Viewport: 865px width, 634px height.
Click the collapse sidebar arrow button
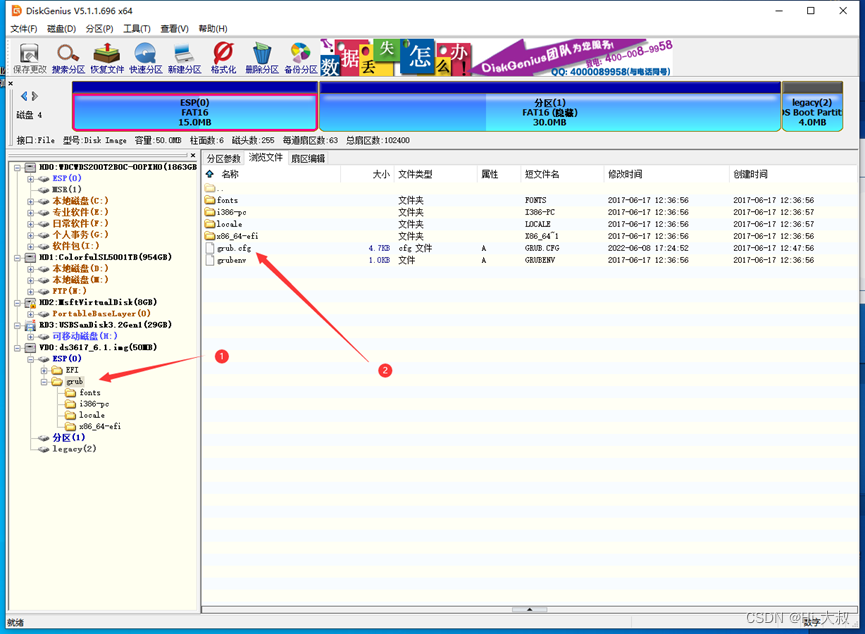click(24, 97)
